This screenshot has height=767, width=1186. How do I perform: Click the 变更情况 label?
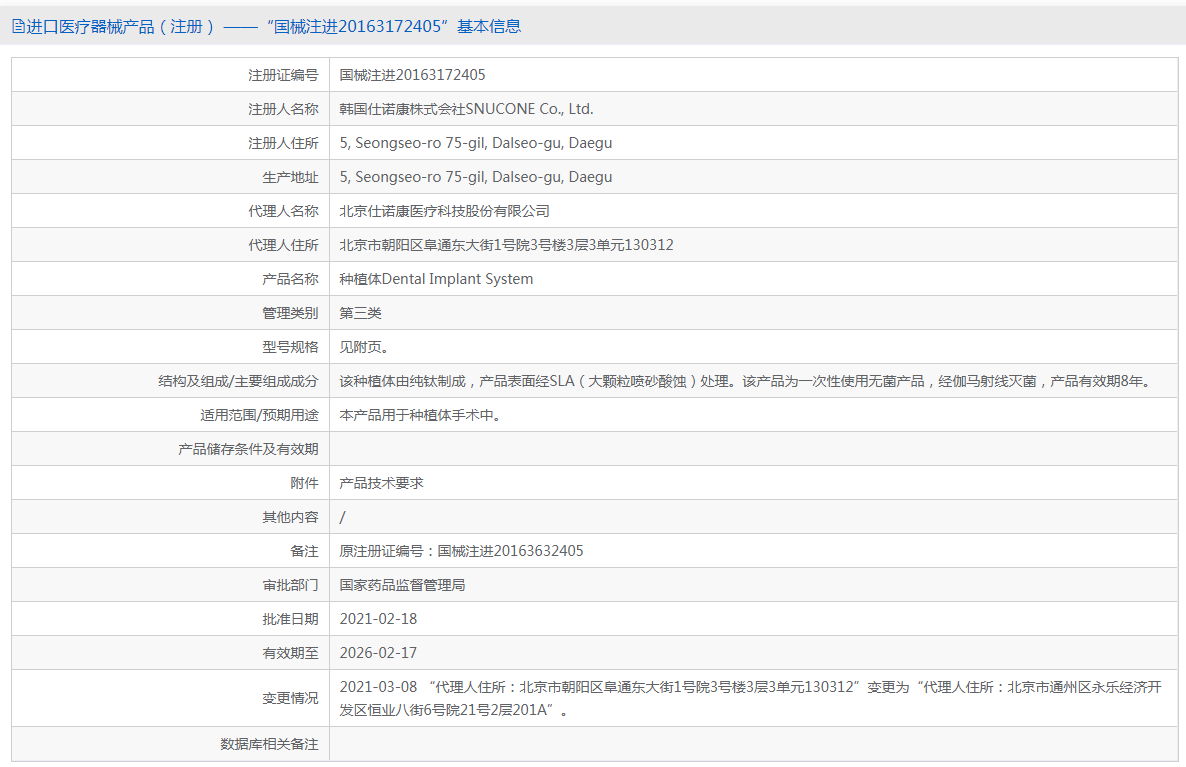tap(290, 699)
